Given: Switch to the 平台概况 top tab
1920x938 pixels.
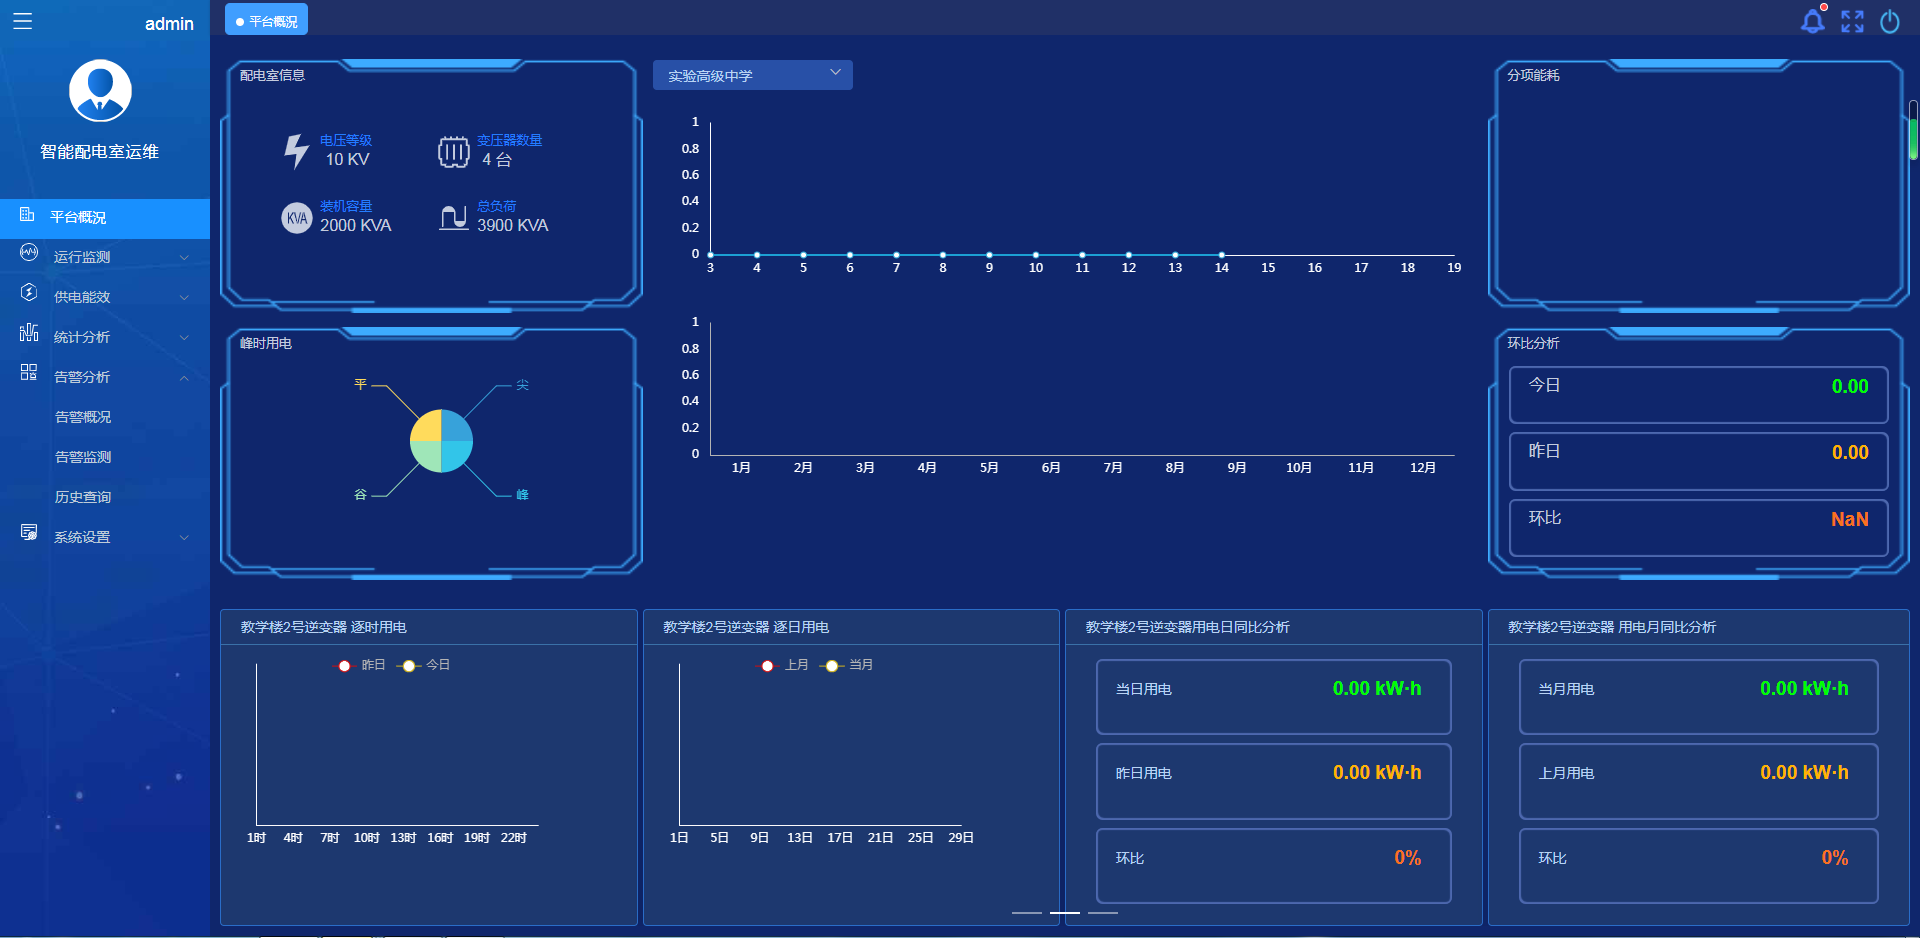Looking at the screenshot, I should click(266, 20).
